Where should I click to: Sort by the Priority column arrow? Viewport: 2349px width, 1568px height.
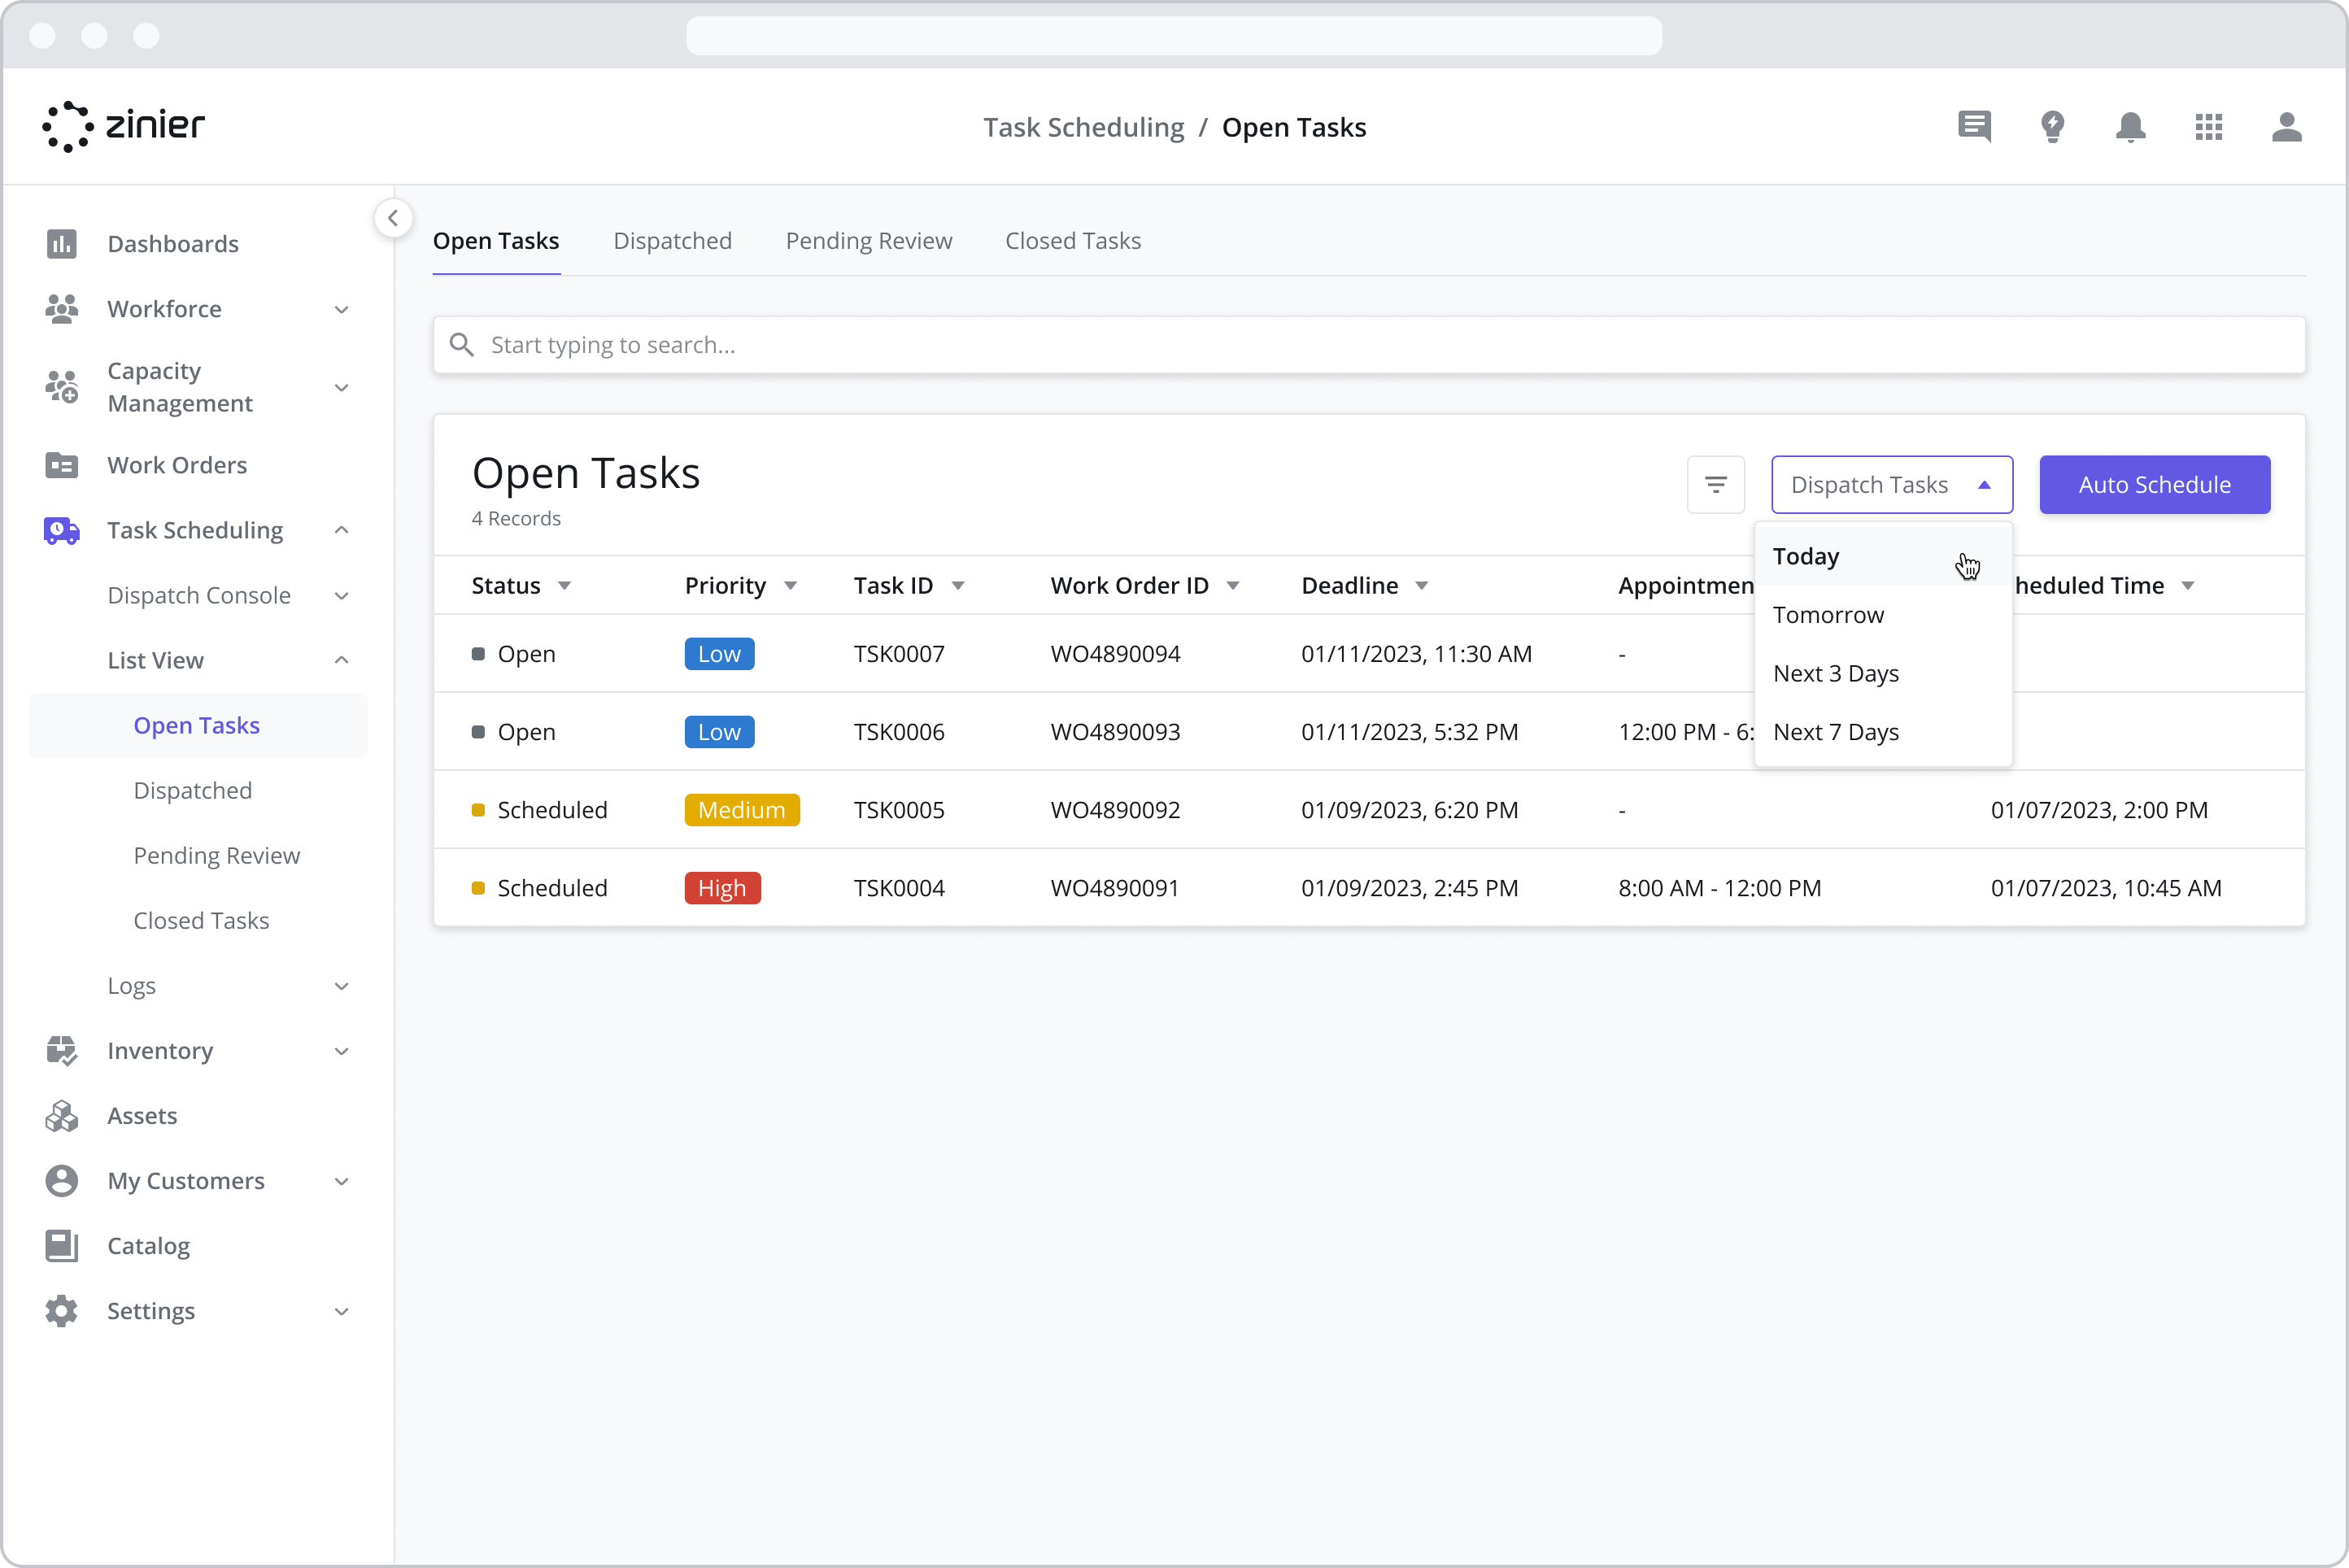click(791, 586)
